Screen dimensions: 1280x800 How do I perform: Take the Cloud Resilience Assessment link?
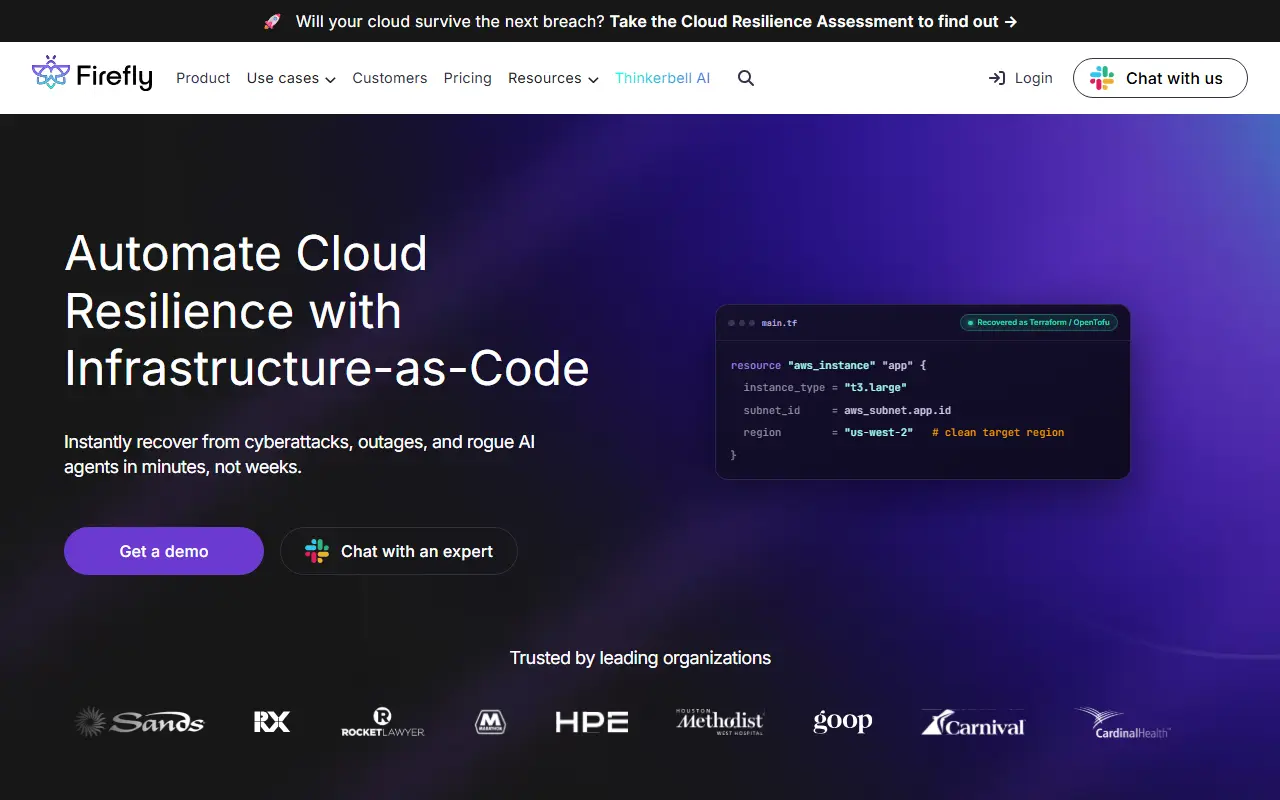(x=813, y=21)
